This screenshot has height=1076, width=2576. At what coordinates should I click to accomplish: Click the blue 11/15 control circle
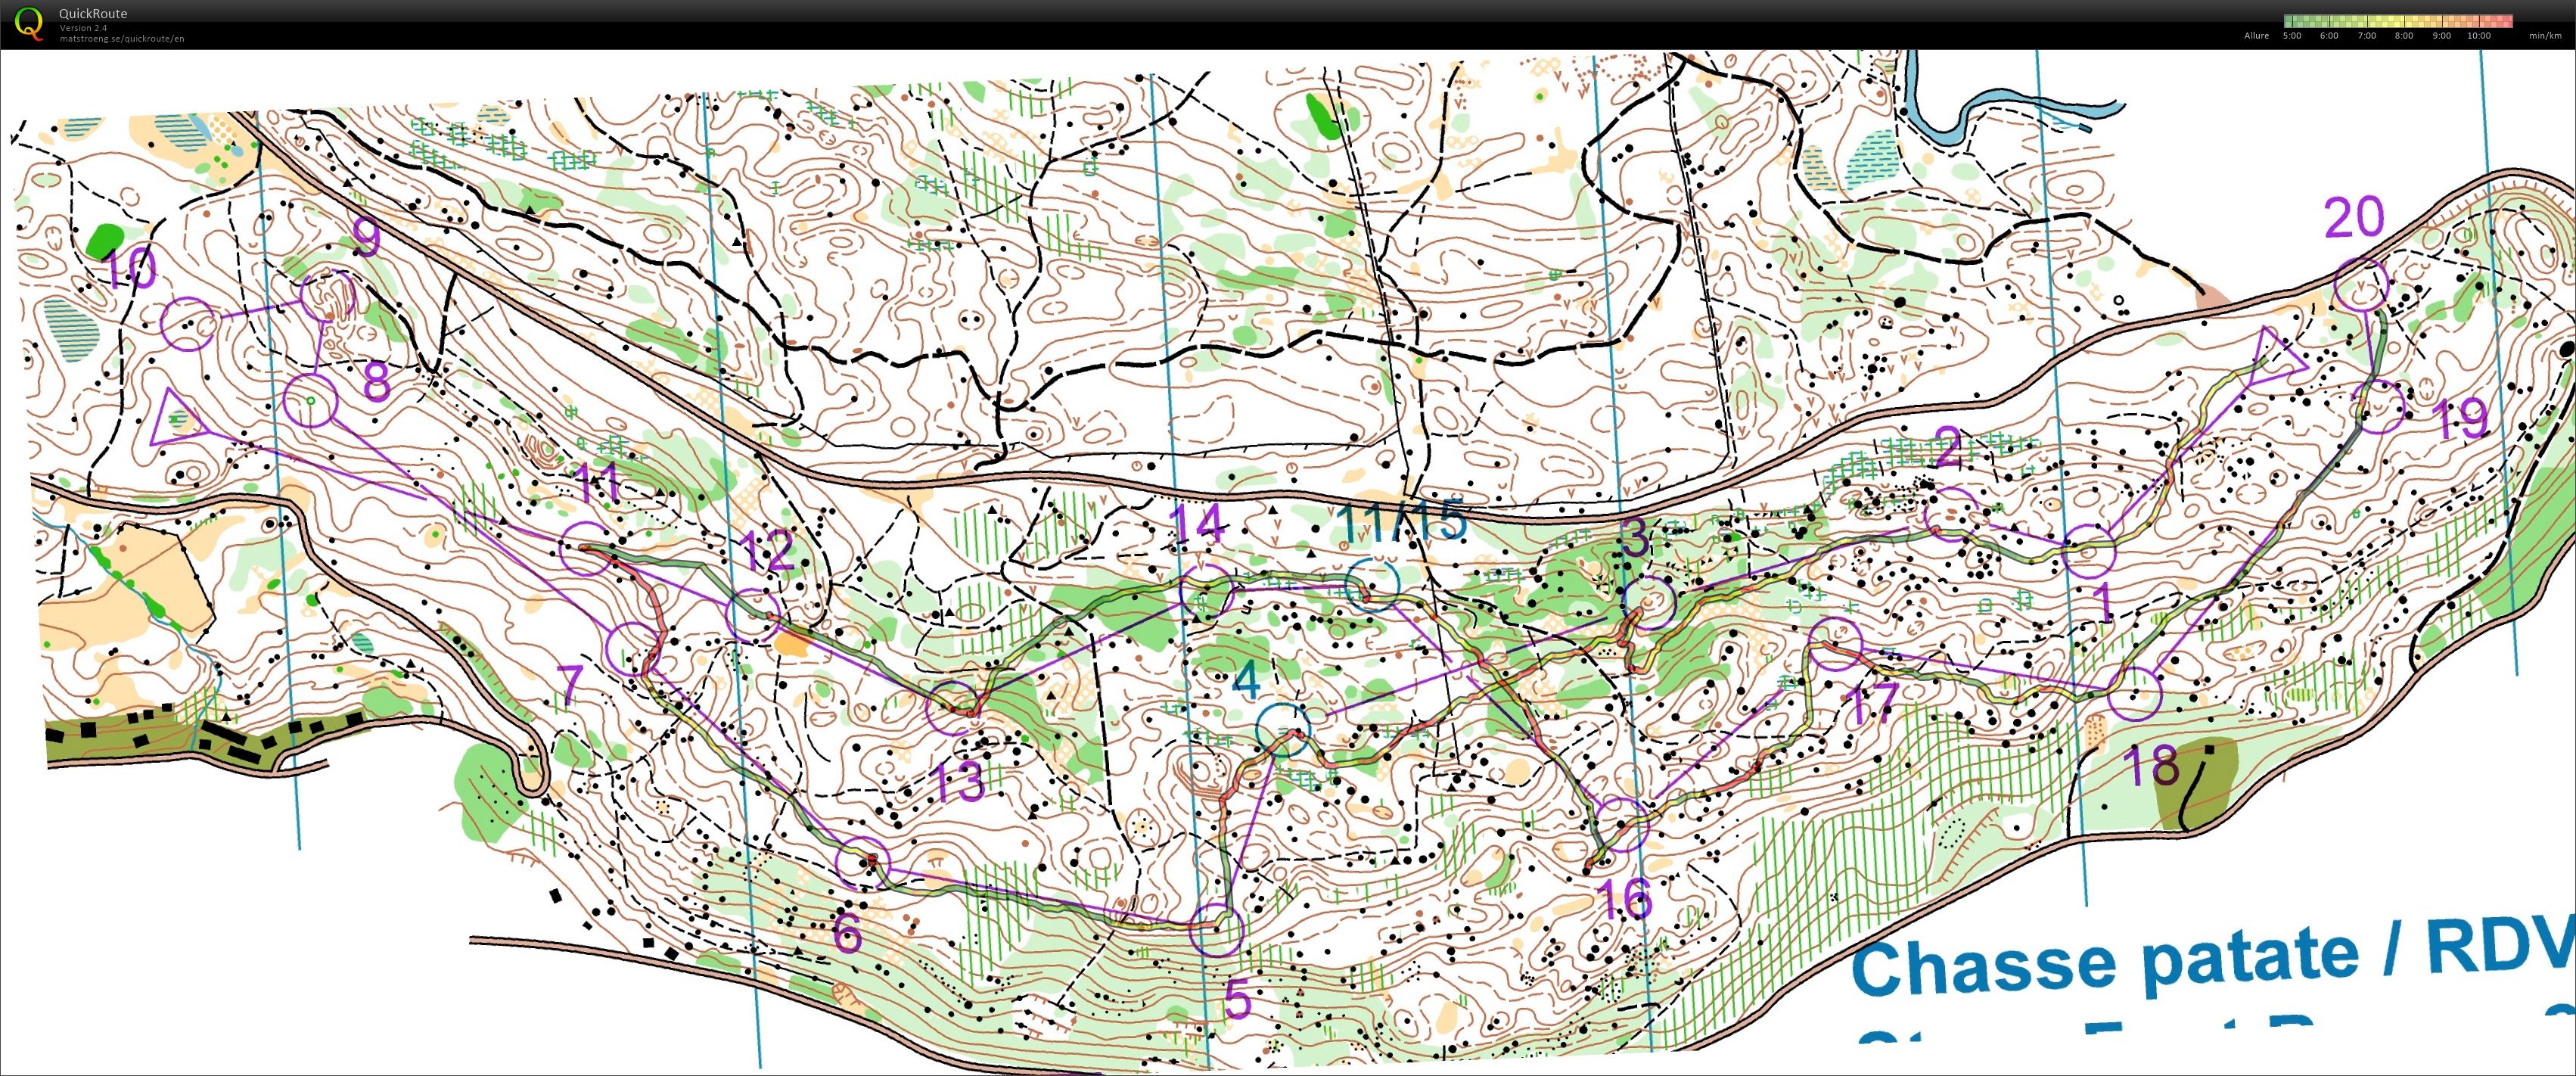pos(1372,585)
